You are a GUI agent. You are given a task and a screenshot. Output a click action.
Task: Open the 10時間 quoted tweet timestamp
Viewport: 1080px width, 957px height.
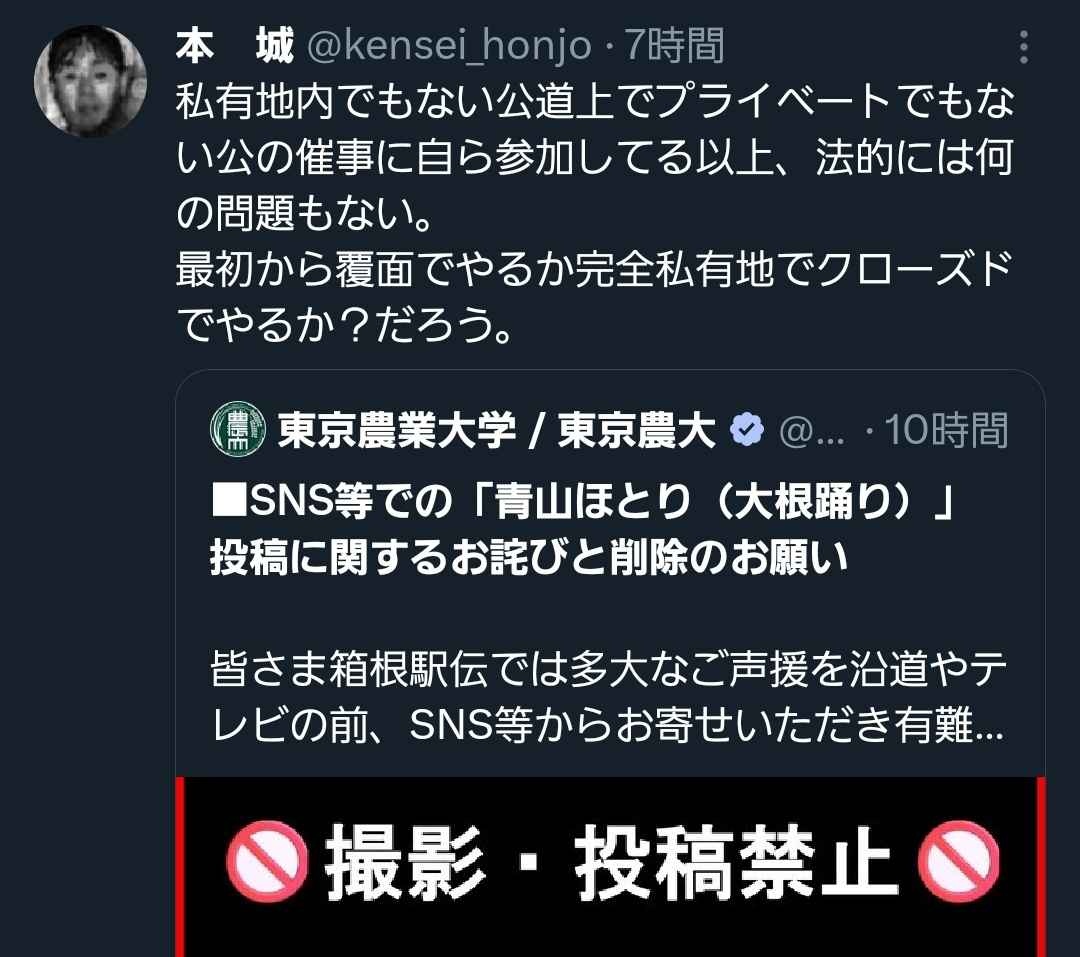click(x=946, y=430)
